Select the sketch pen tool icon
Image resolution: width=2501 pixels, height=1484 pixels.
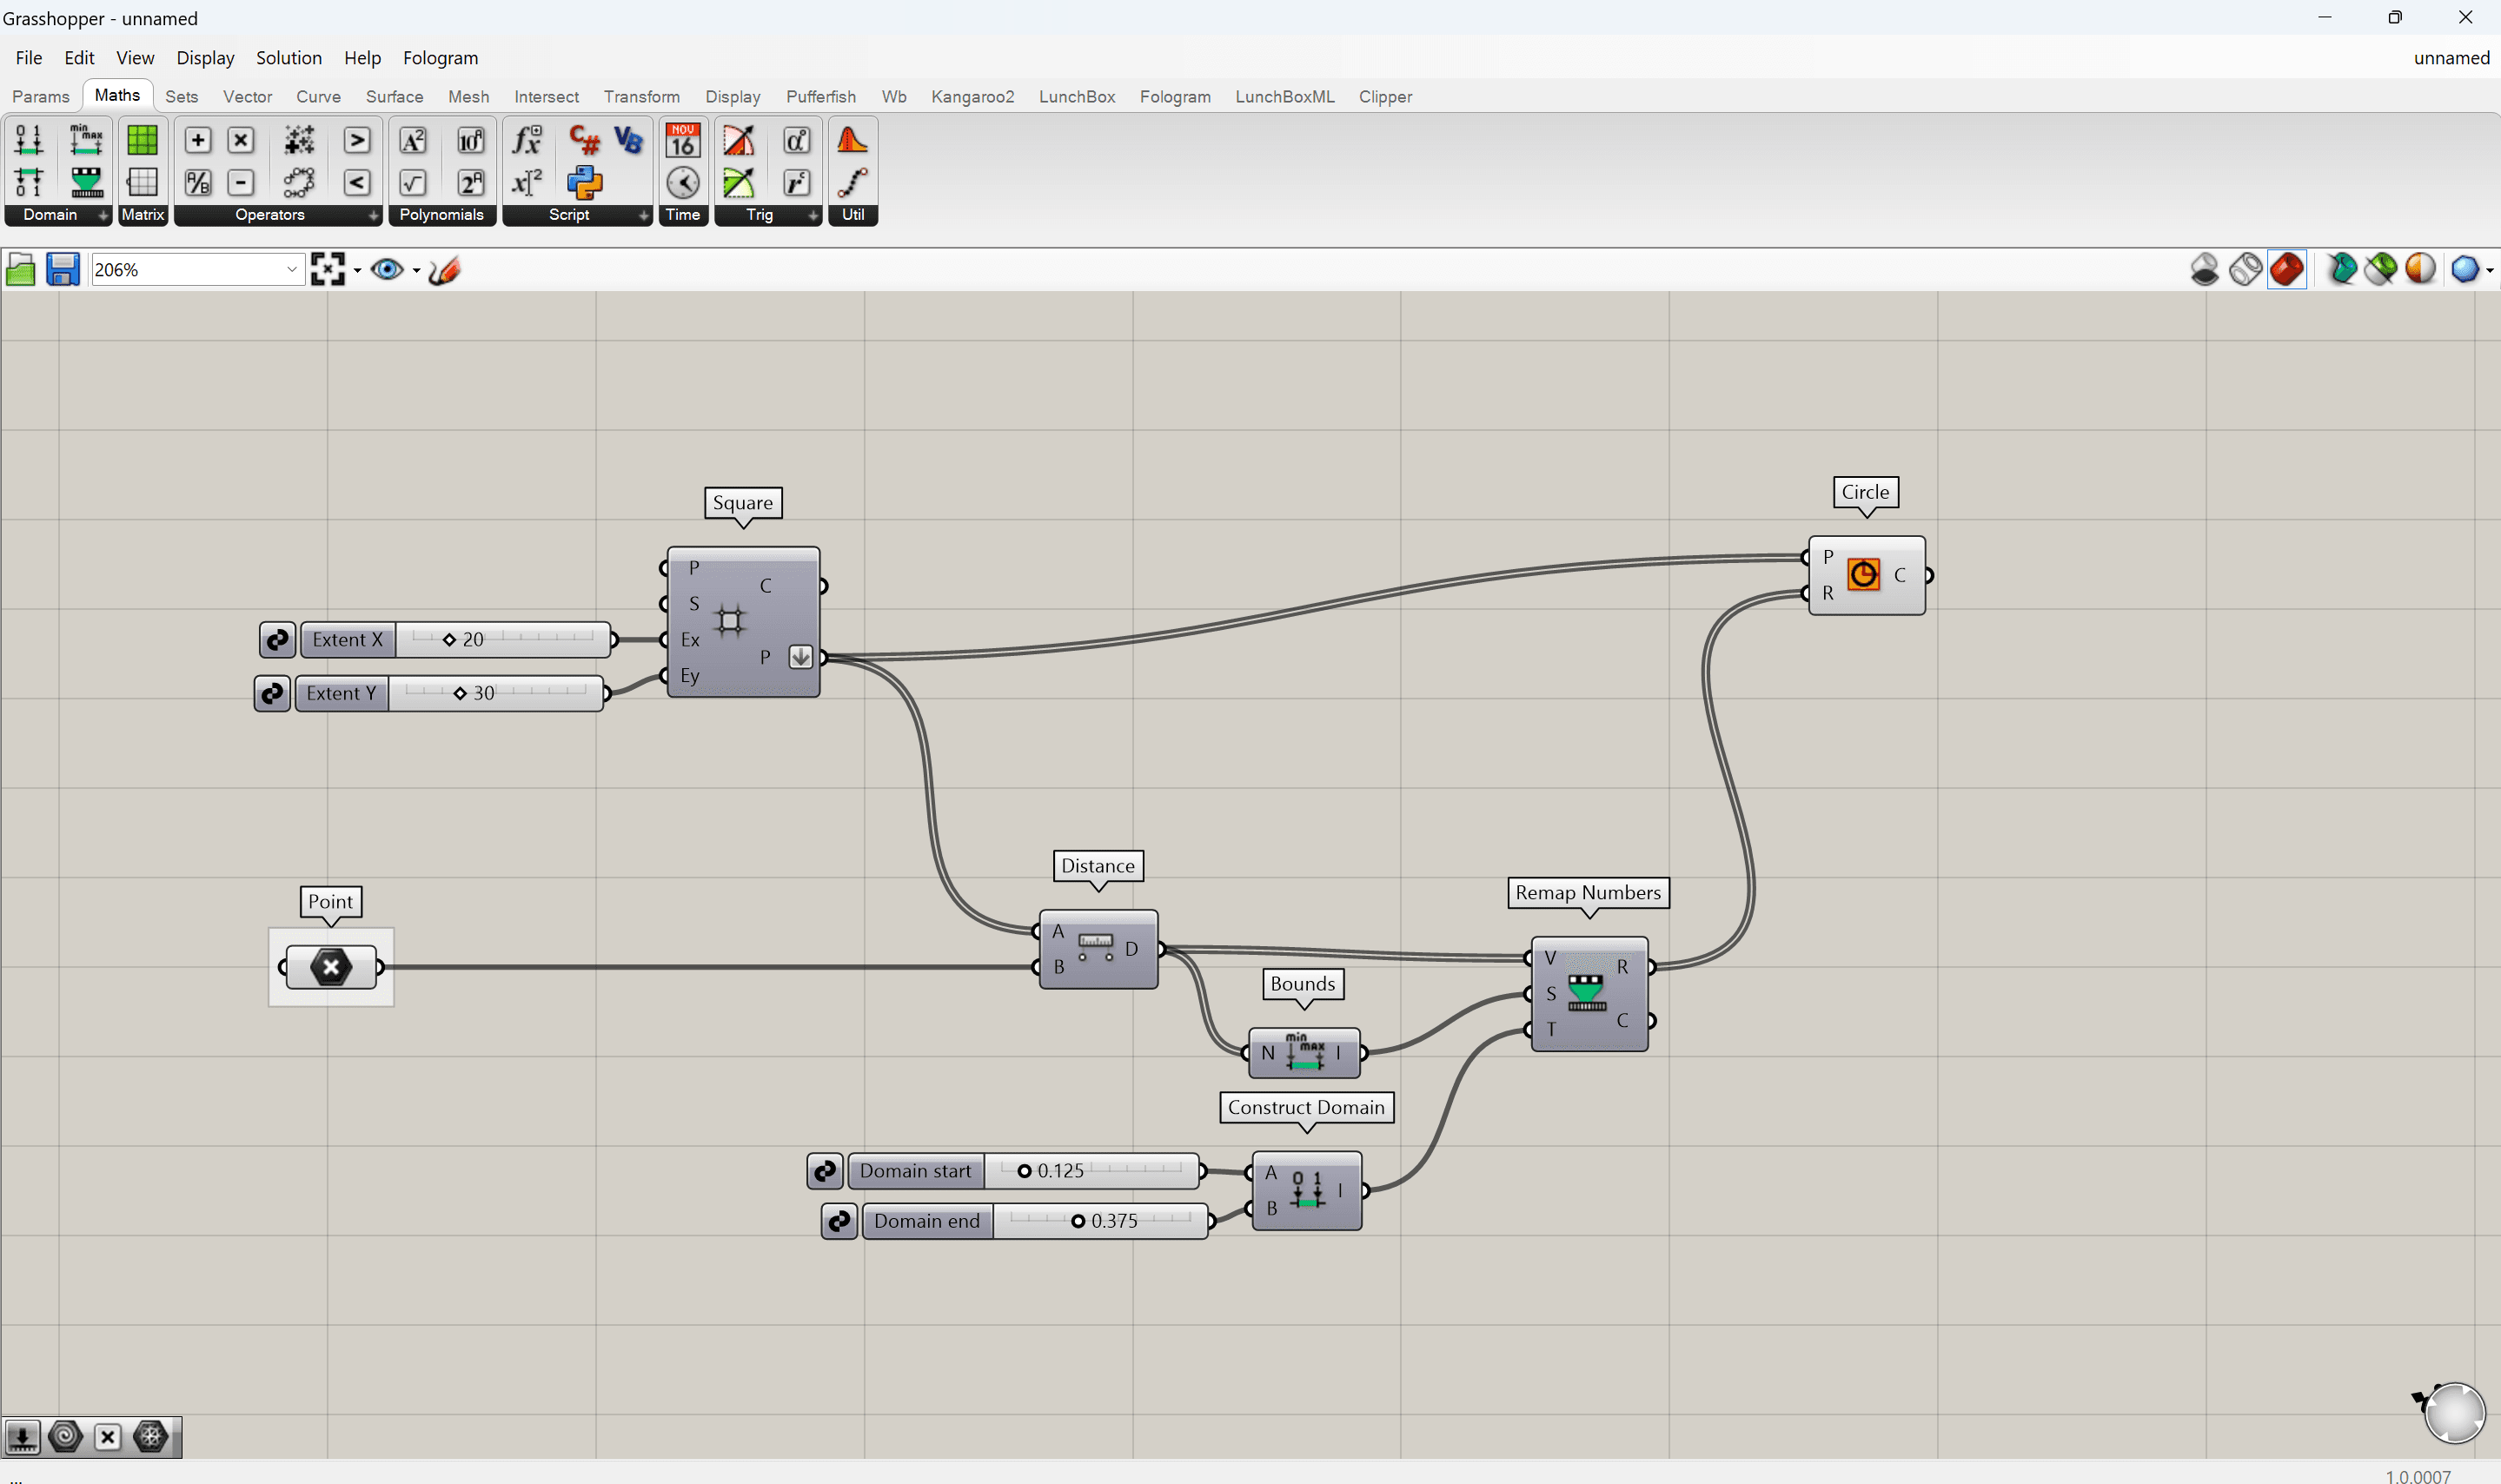(x=444, y=270)
